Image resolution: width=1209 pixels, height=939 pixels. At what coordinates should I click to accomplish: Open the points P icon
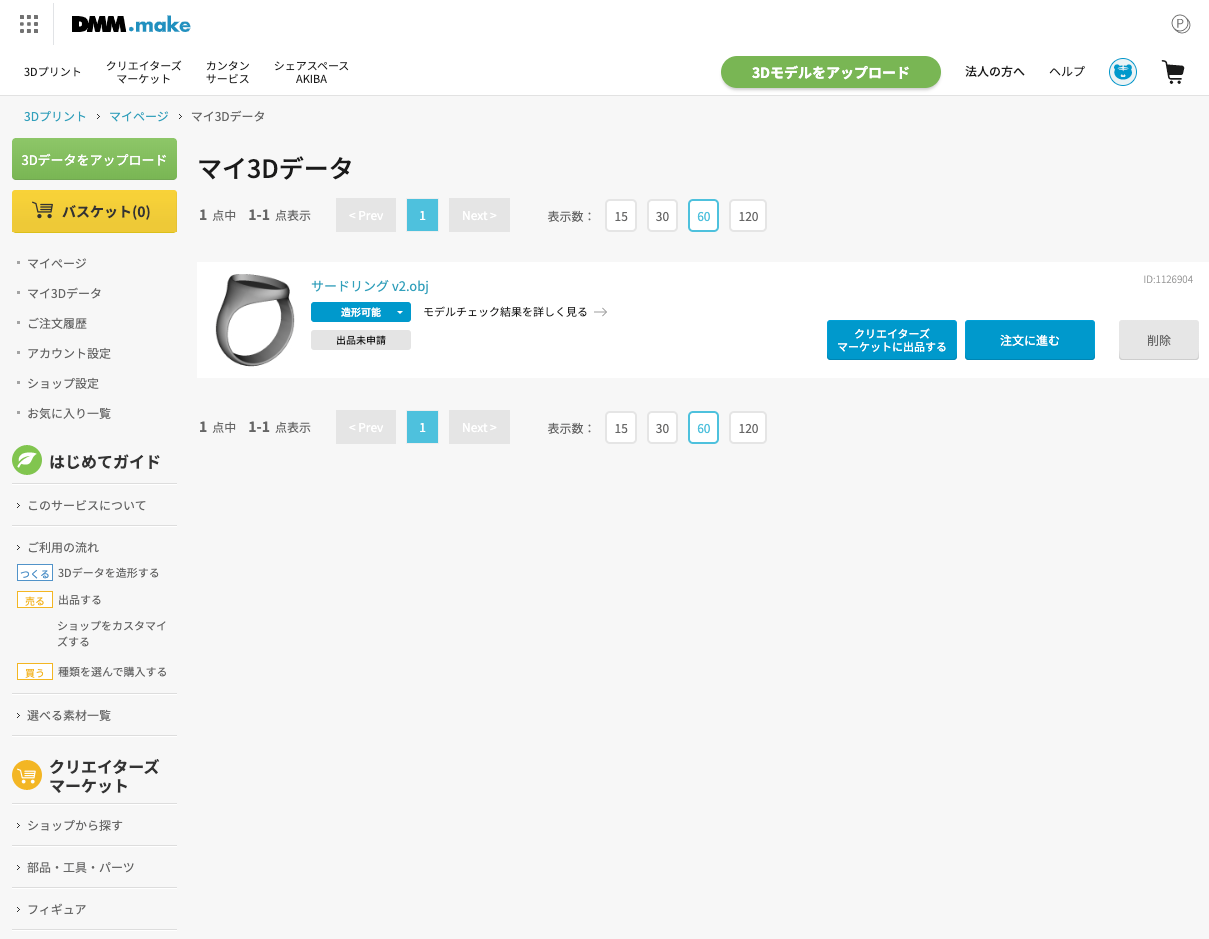click(x=1181, y=24)
